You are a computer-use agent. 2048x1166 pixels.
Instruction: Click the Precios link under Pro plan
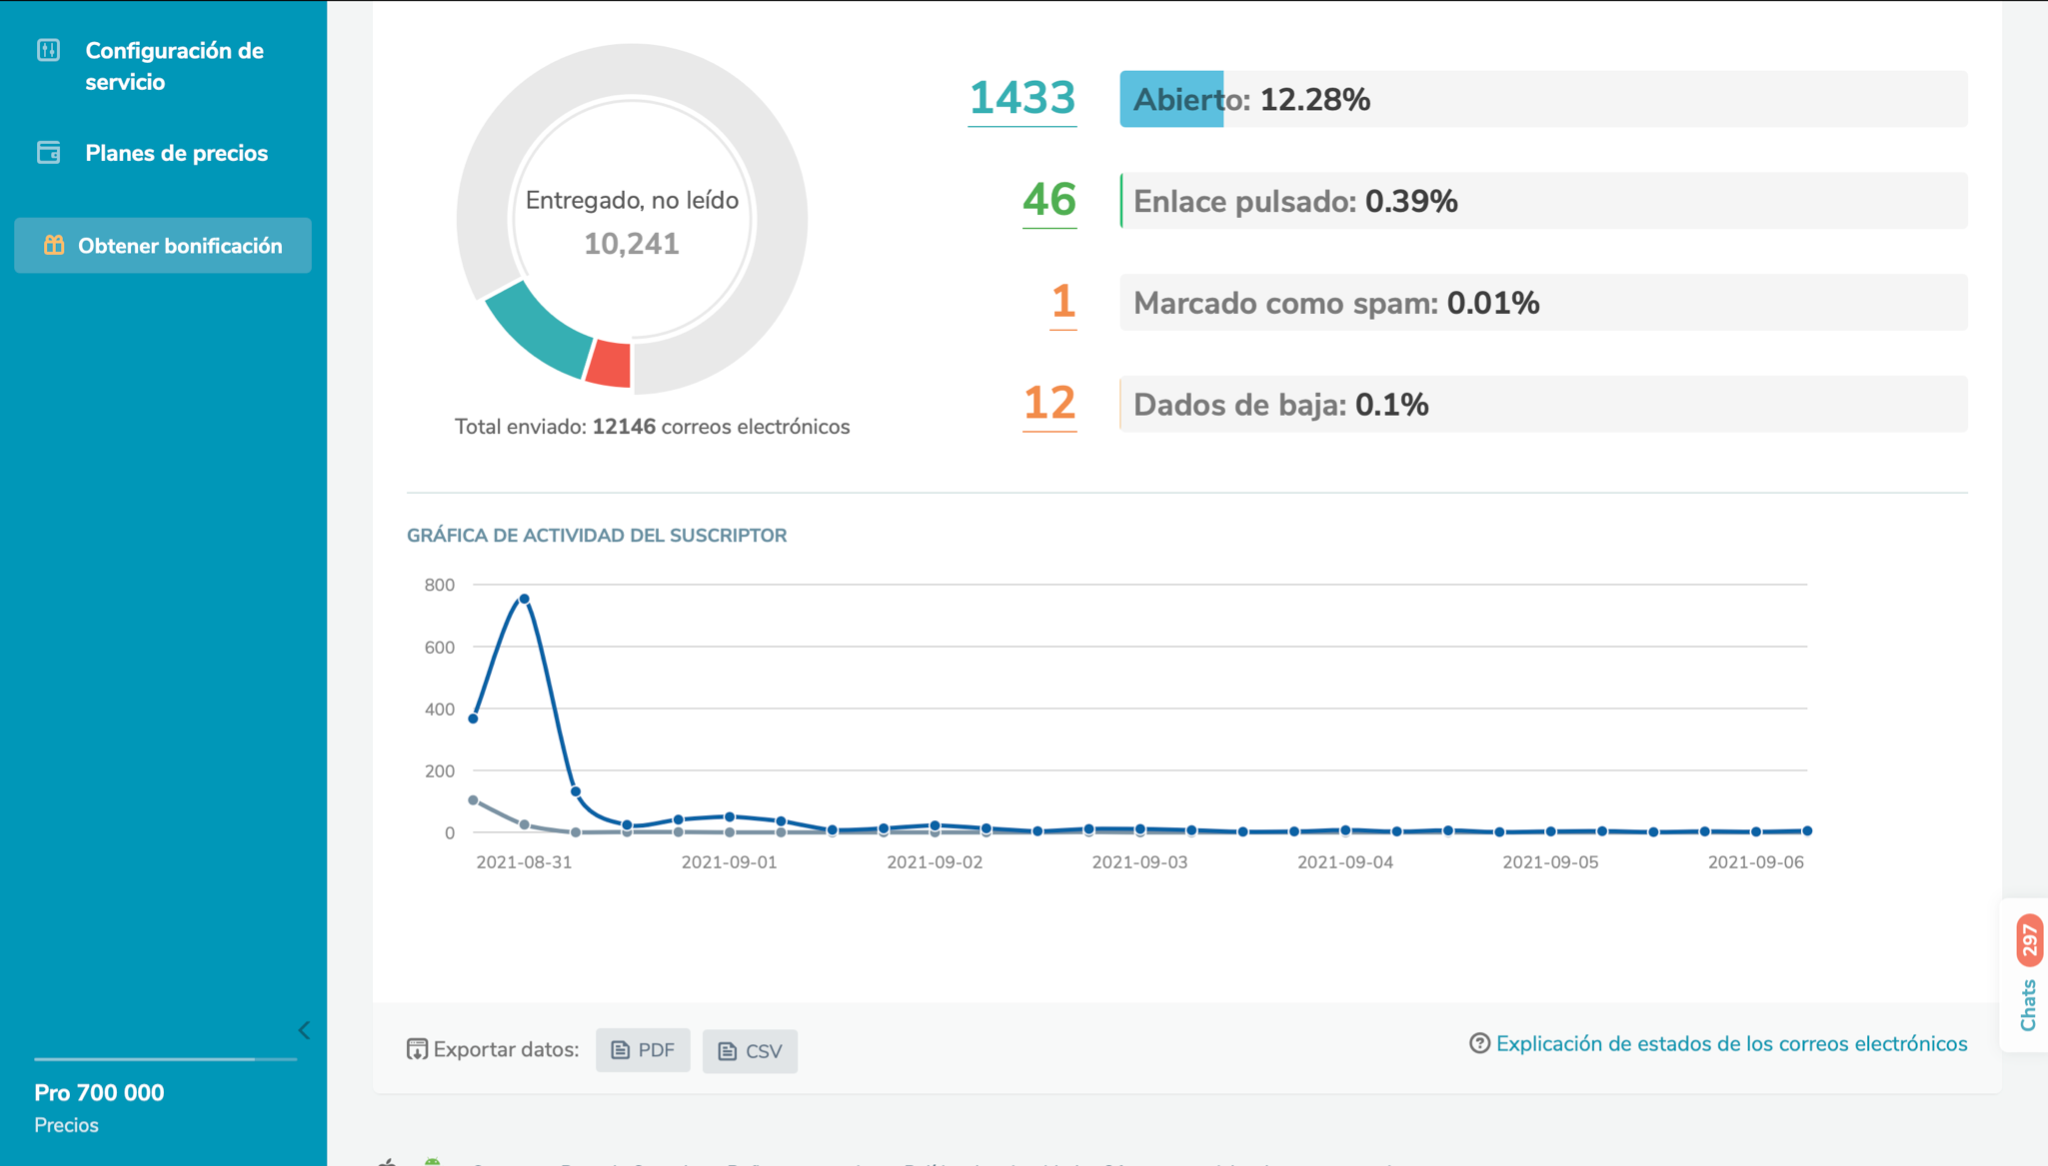click(66, 1125)
